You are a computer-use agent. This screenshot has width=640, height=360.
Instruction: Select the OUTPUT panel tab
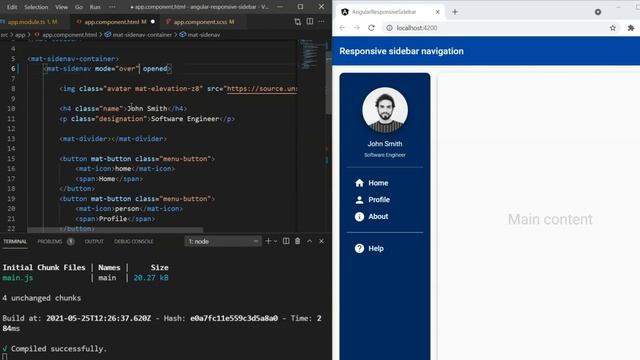click(94, 242)
